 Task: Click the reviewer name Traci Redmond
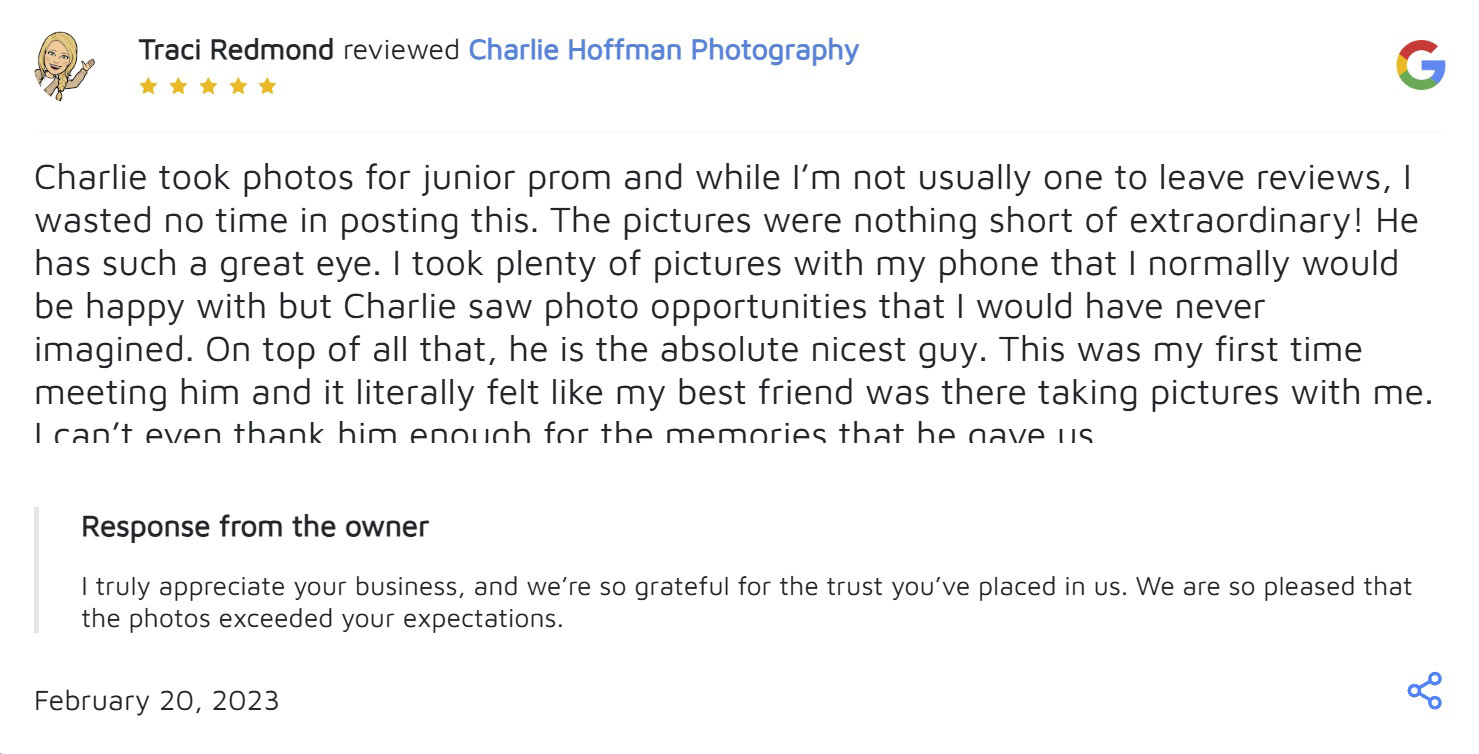pos(236,50)
